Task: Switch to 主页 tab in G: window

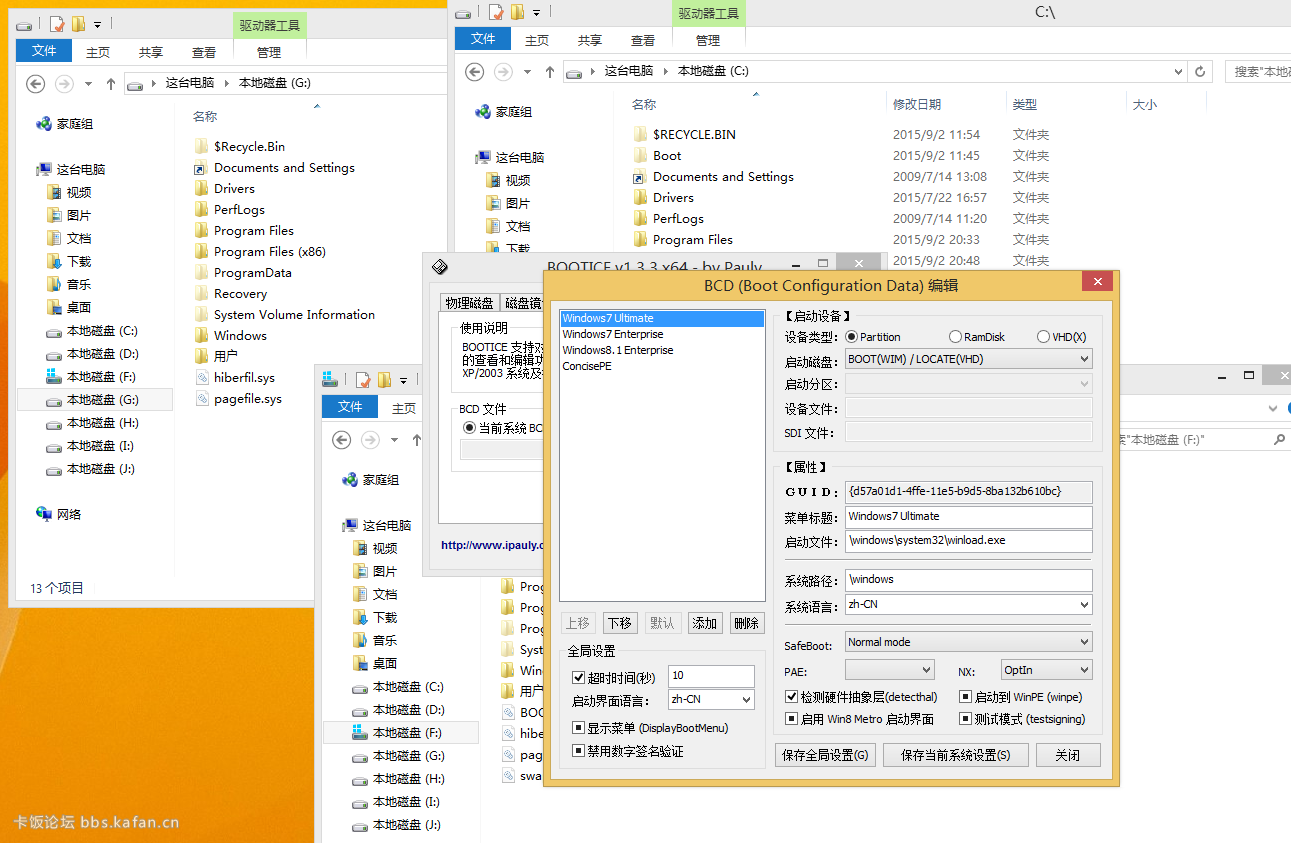Action: point(98,53)
